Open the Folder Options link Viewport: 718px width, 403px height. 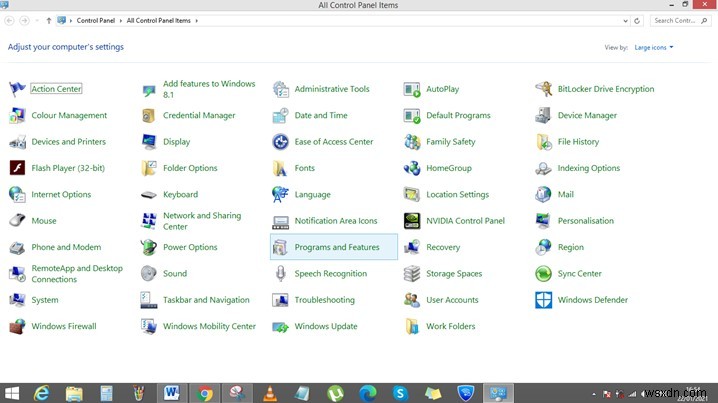point(190,168)
